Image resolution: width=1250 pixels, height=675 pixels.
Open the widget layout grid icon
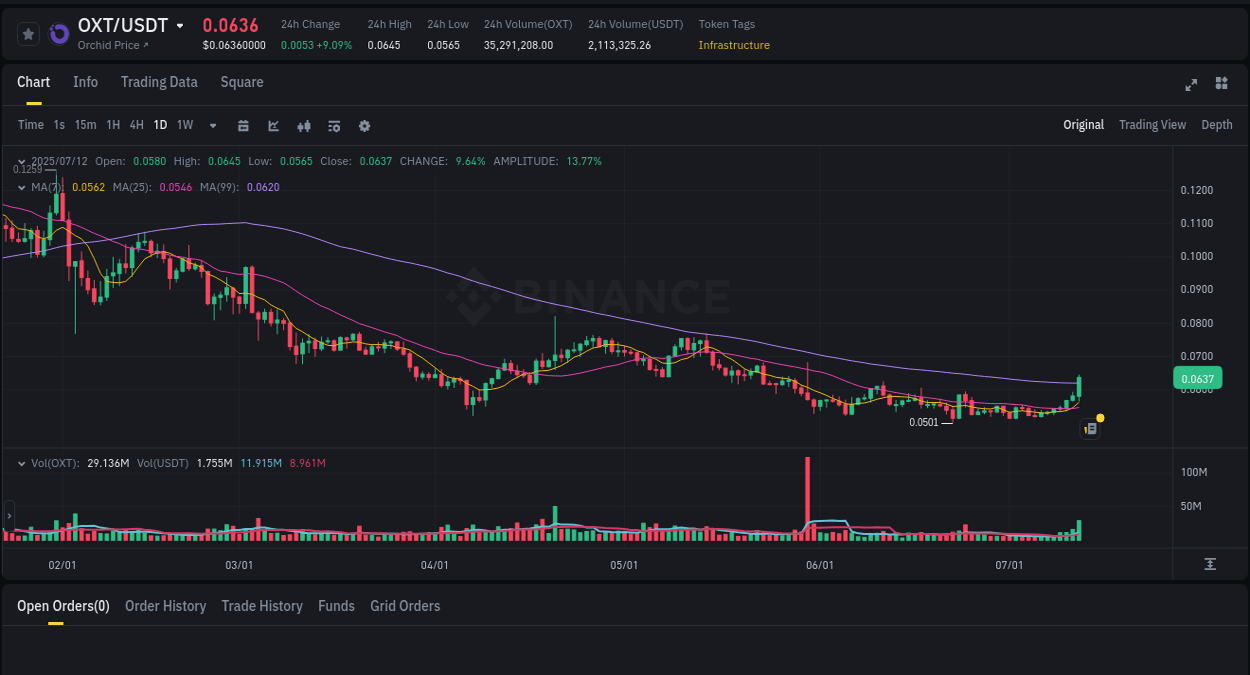1221,85
